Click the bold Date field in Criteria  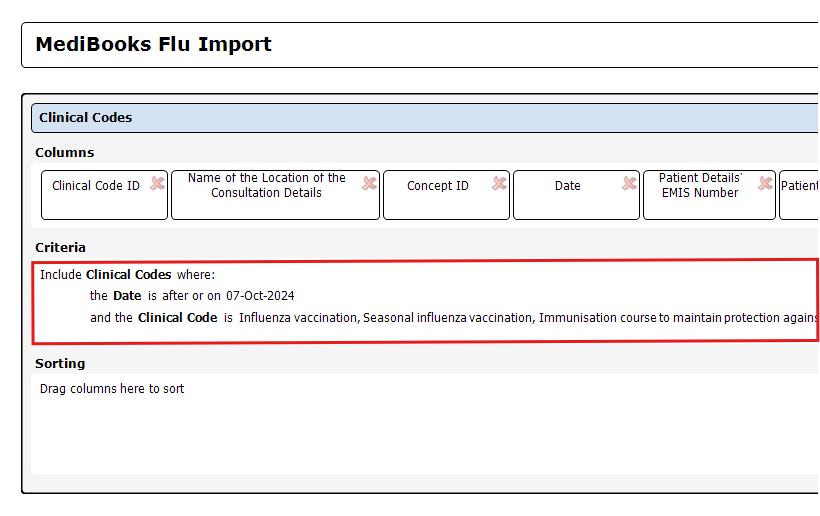(x=127, y=296)
